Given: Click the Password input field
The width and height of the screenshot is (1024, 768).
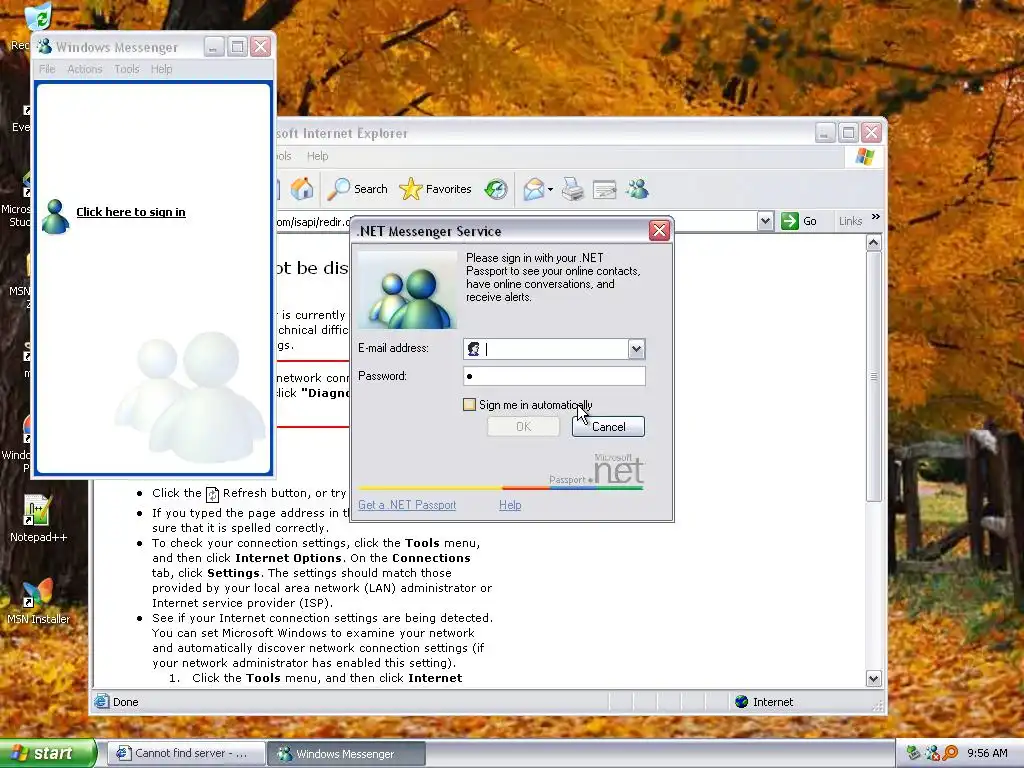Looking at the screenshot, I should [x=554, y=376].
